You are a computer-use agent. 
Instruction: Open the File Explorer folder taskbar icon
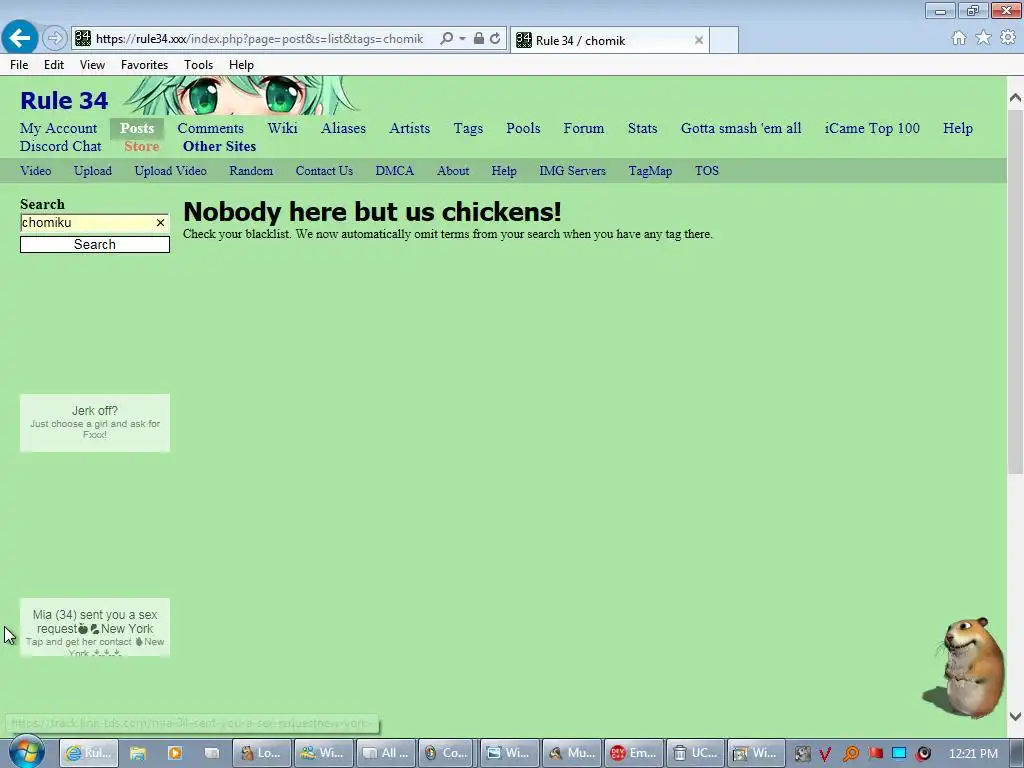click(138, 753)
